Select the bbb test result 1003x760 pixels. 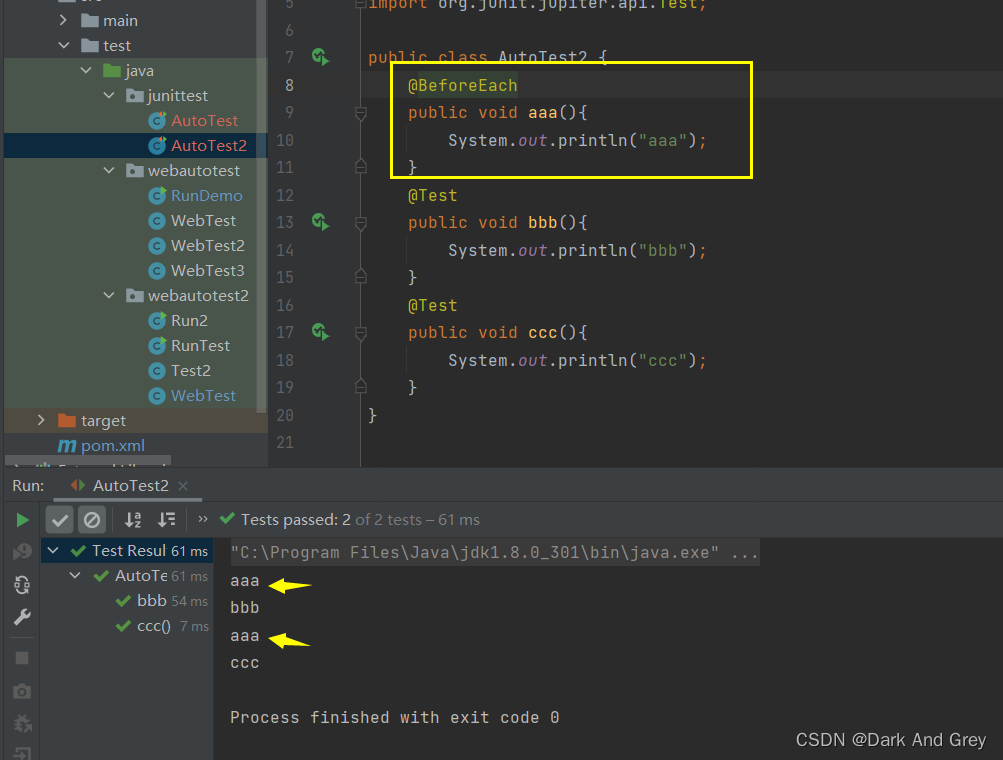[x=152, y=600]
